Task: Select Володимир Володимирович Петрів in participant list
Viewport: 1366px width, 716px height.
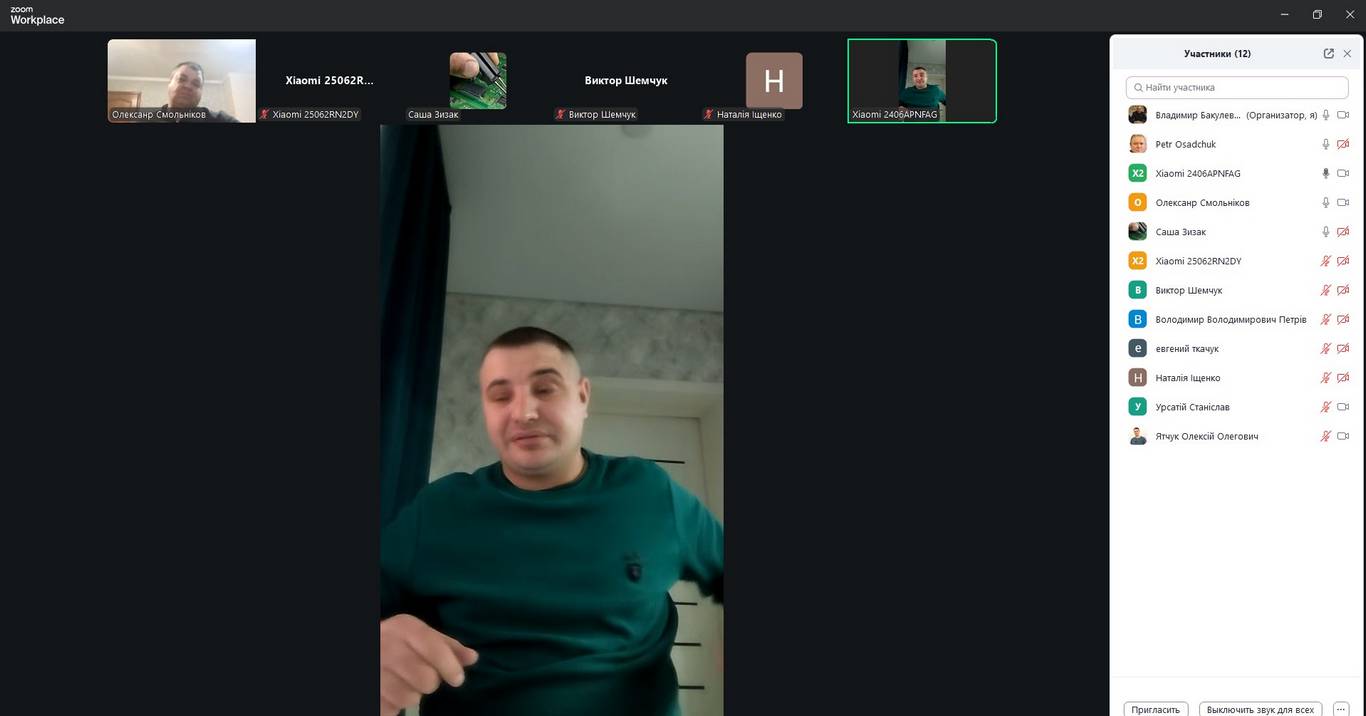Action: [x=1230, y=320]
